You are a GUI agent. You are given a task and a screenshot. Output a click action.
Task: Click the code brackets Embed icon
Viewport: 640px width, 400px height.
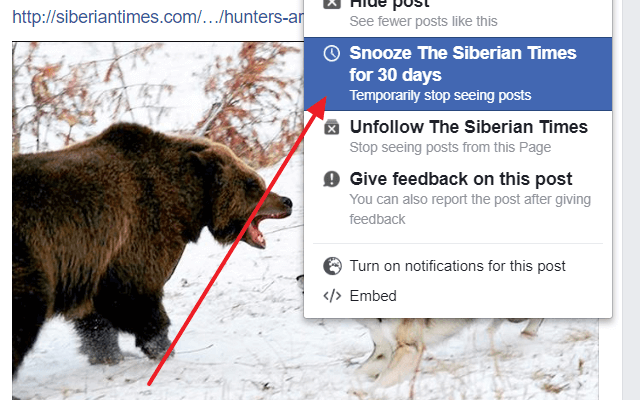[332, 296]
